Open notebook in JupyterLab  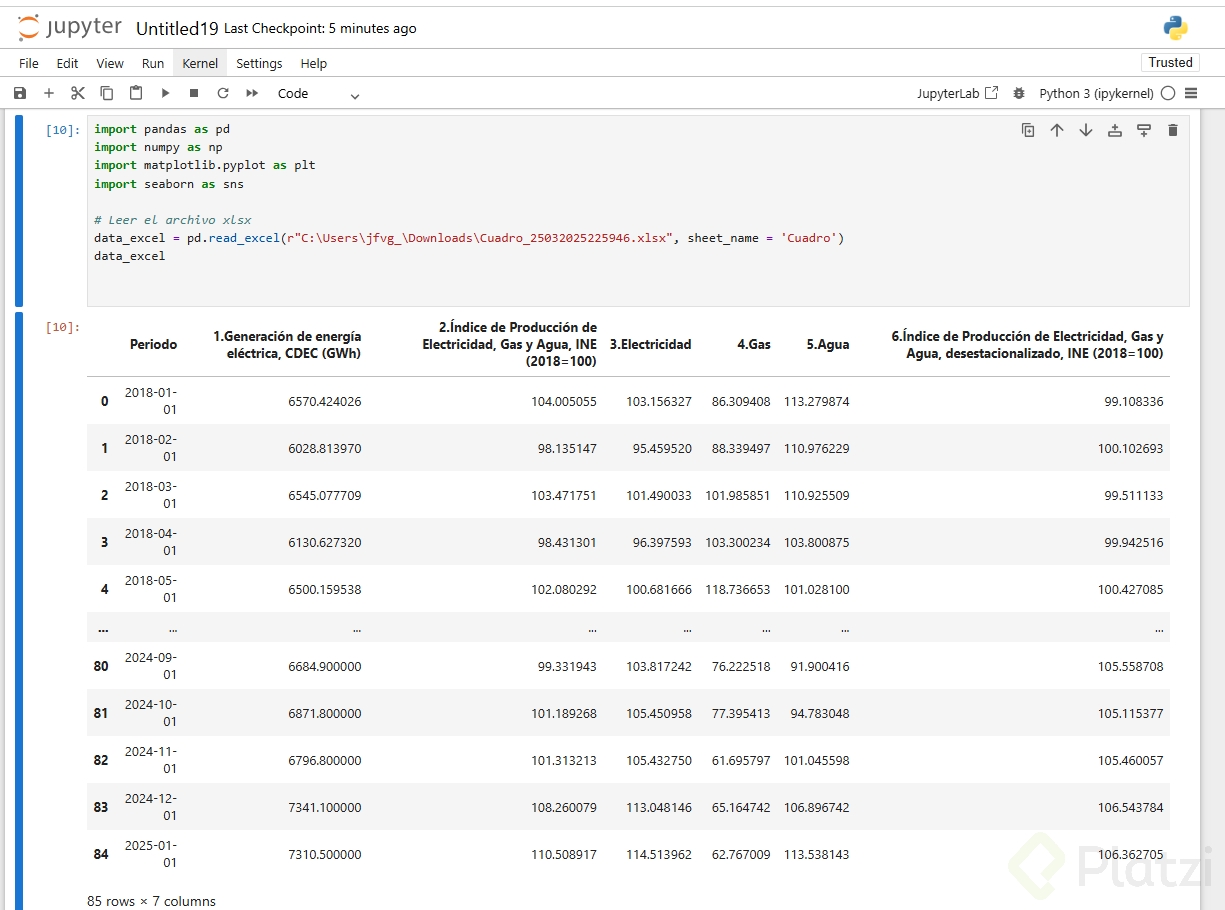957,93
